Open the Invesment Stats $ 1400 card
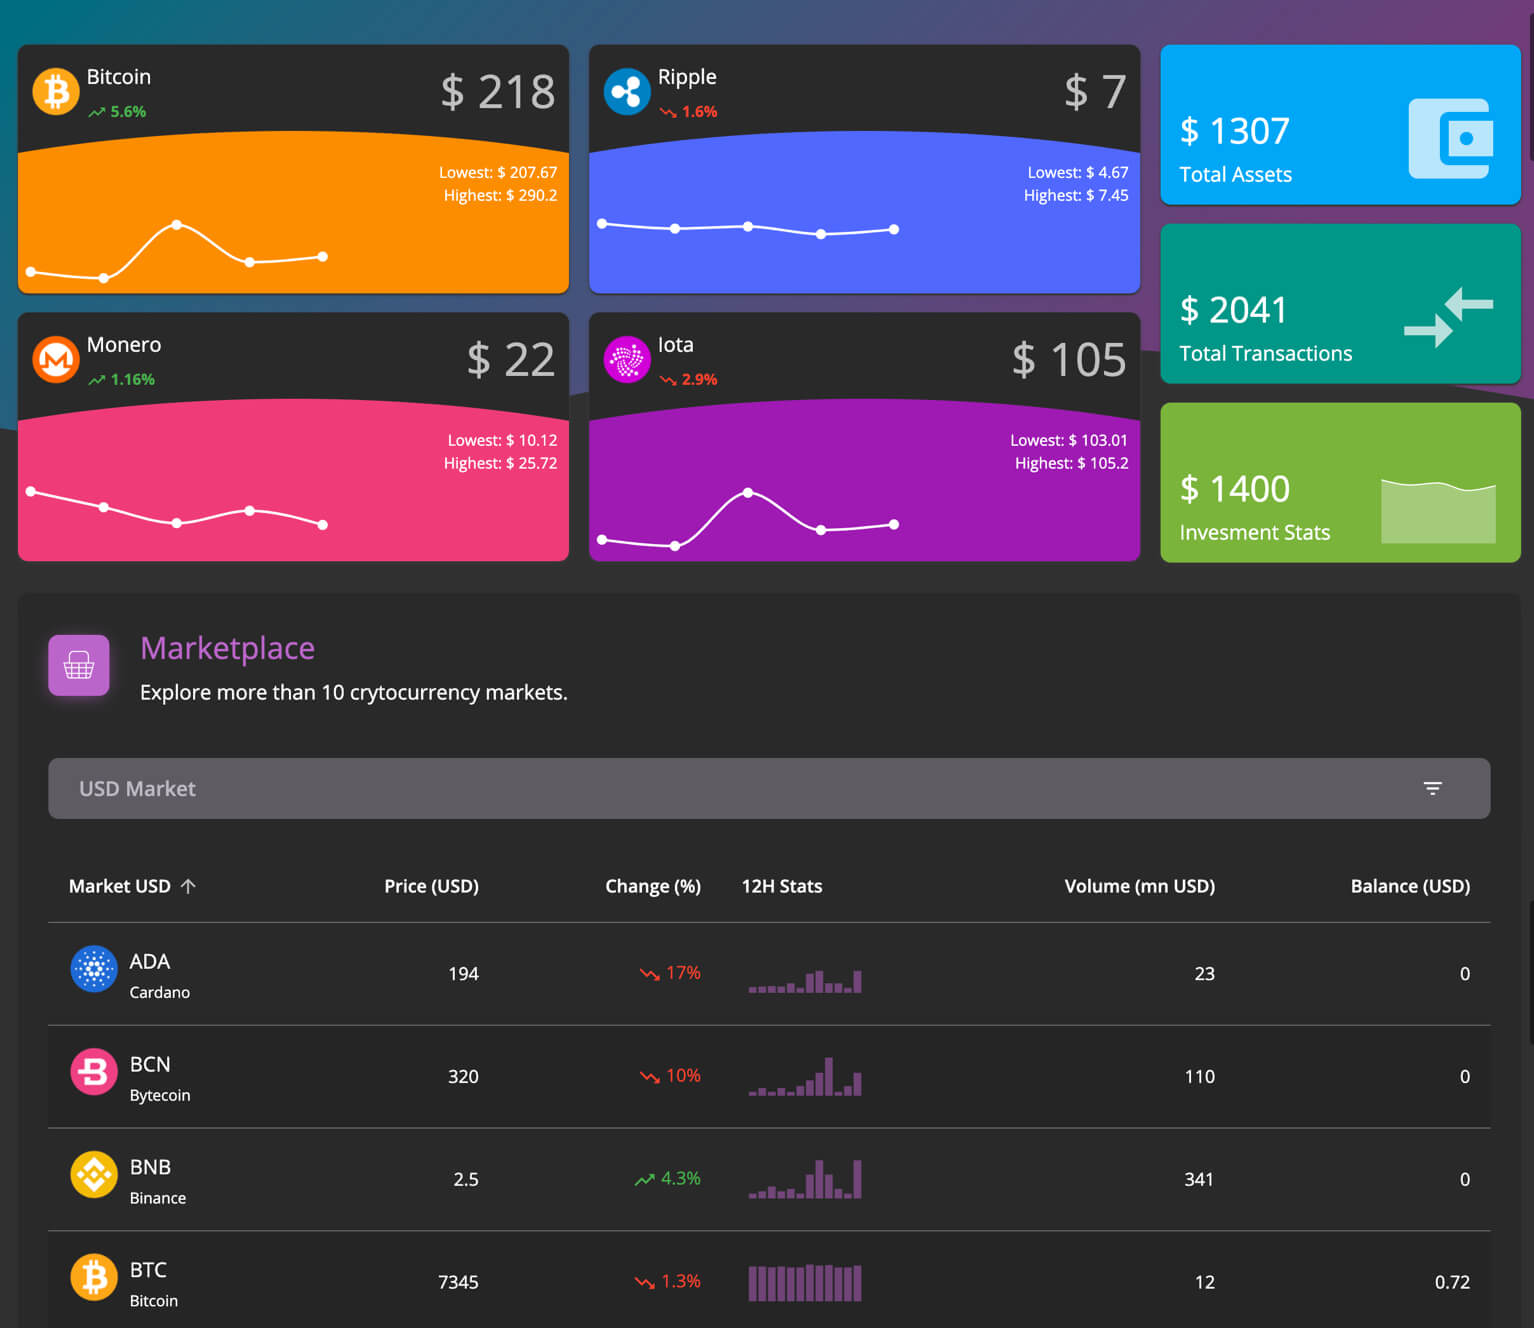Viewport: 1534px width, 1328px height. click(x=1340, y=483)
